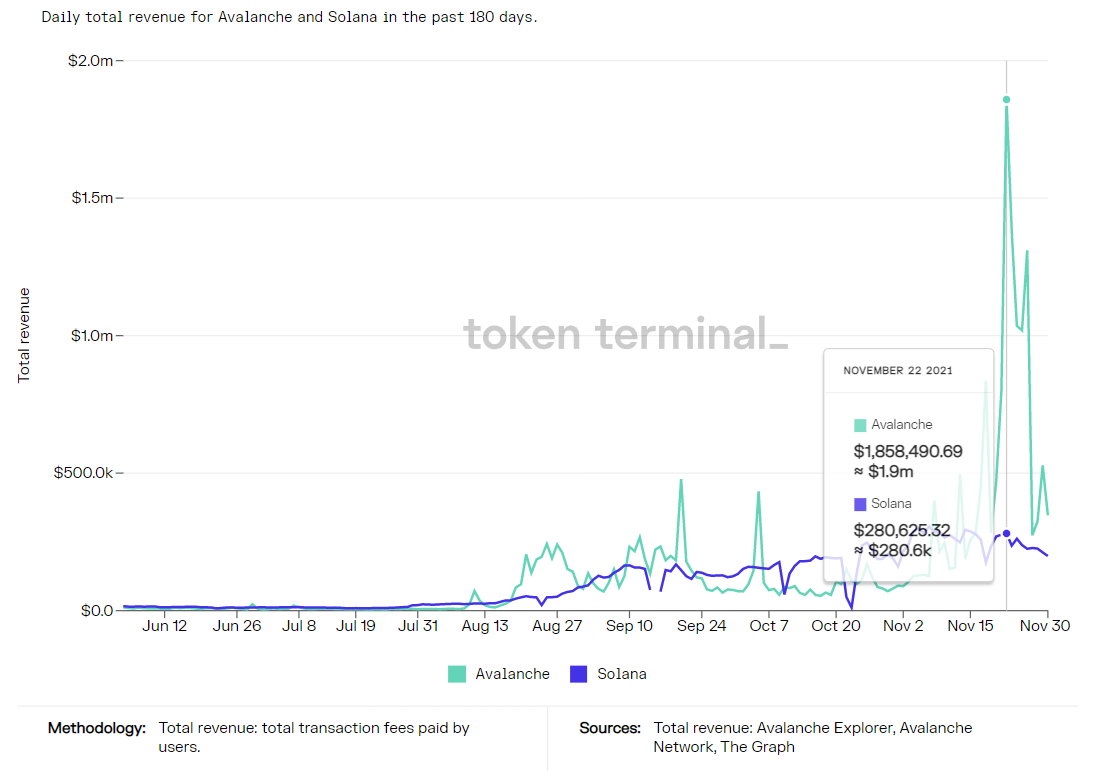Click the 'Sep 24' x-axis label
1097x771 pixels.
pos(701,625)
